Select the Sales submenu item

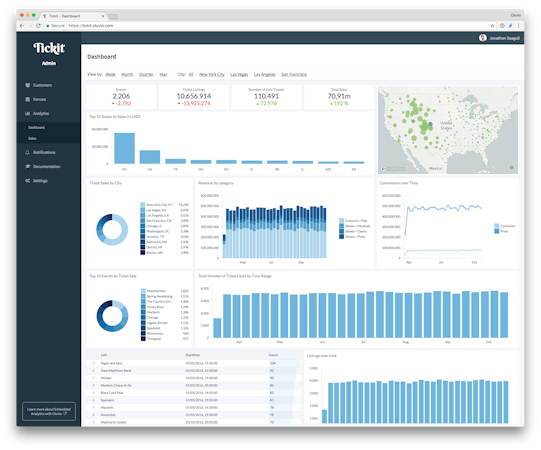[32, 138]
